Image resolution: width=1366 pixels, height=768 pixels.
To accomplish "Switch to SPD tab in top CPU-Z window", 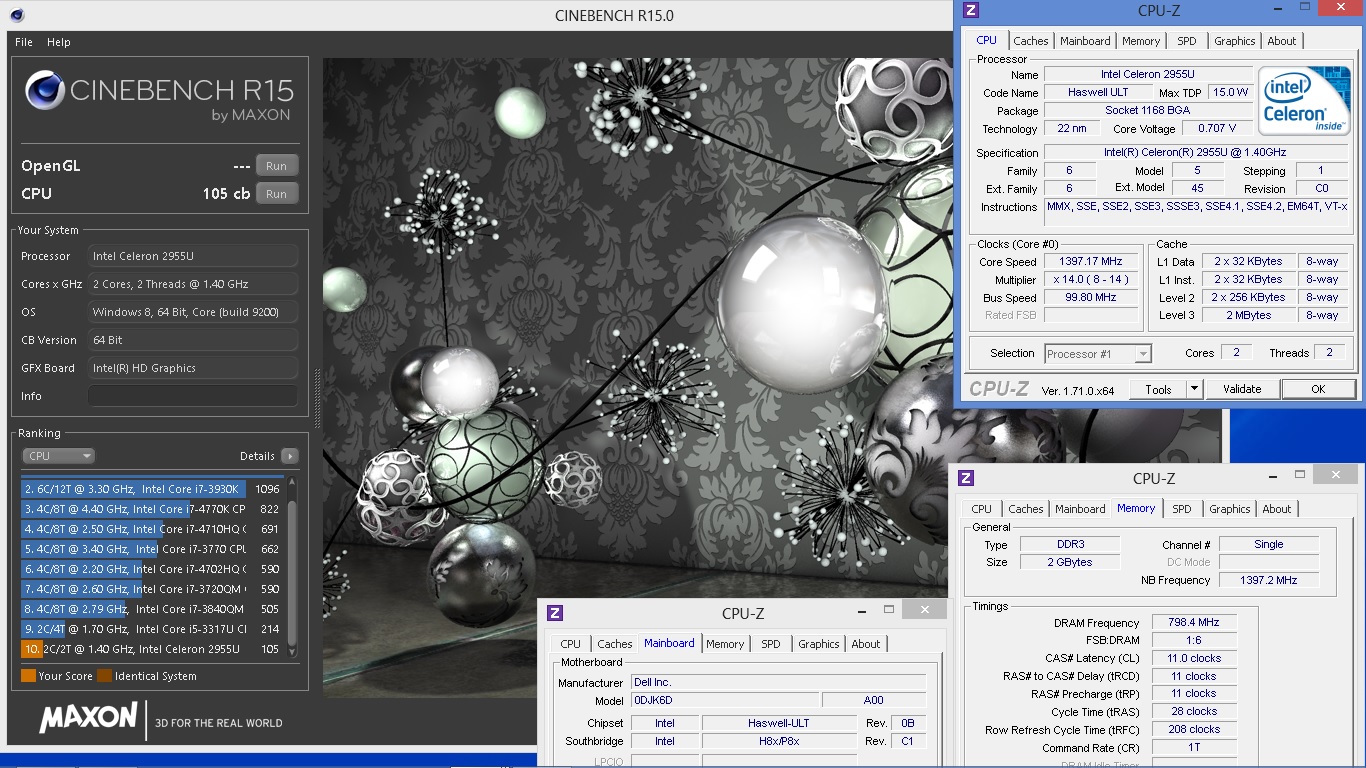I will 1186,41.
